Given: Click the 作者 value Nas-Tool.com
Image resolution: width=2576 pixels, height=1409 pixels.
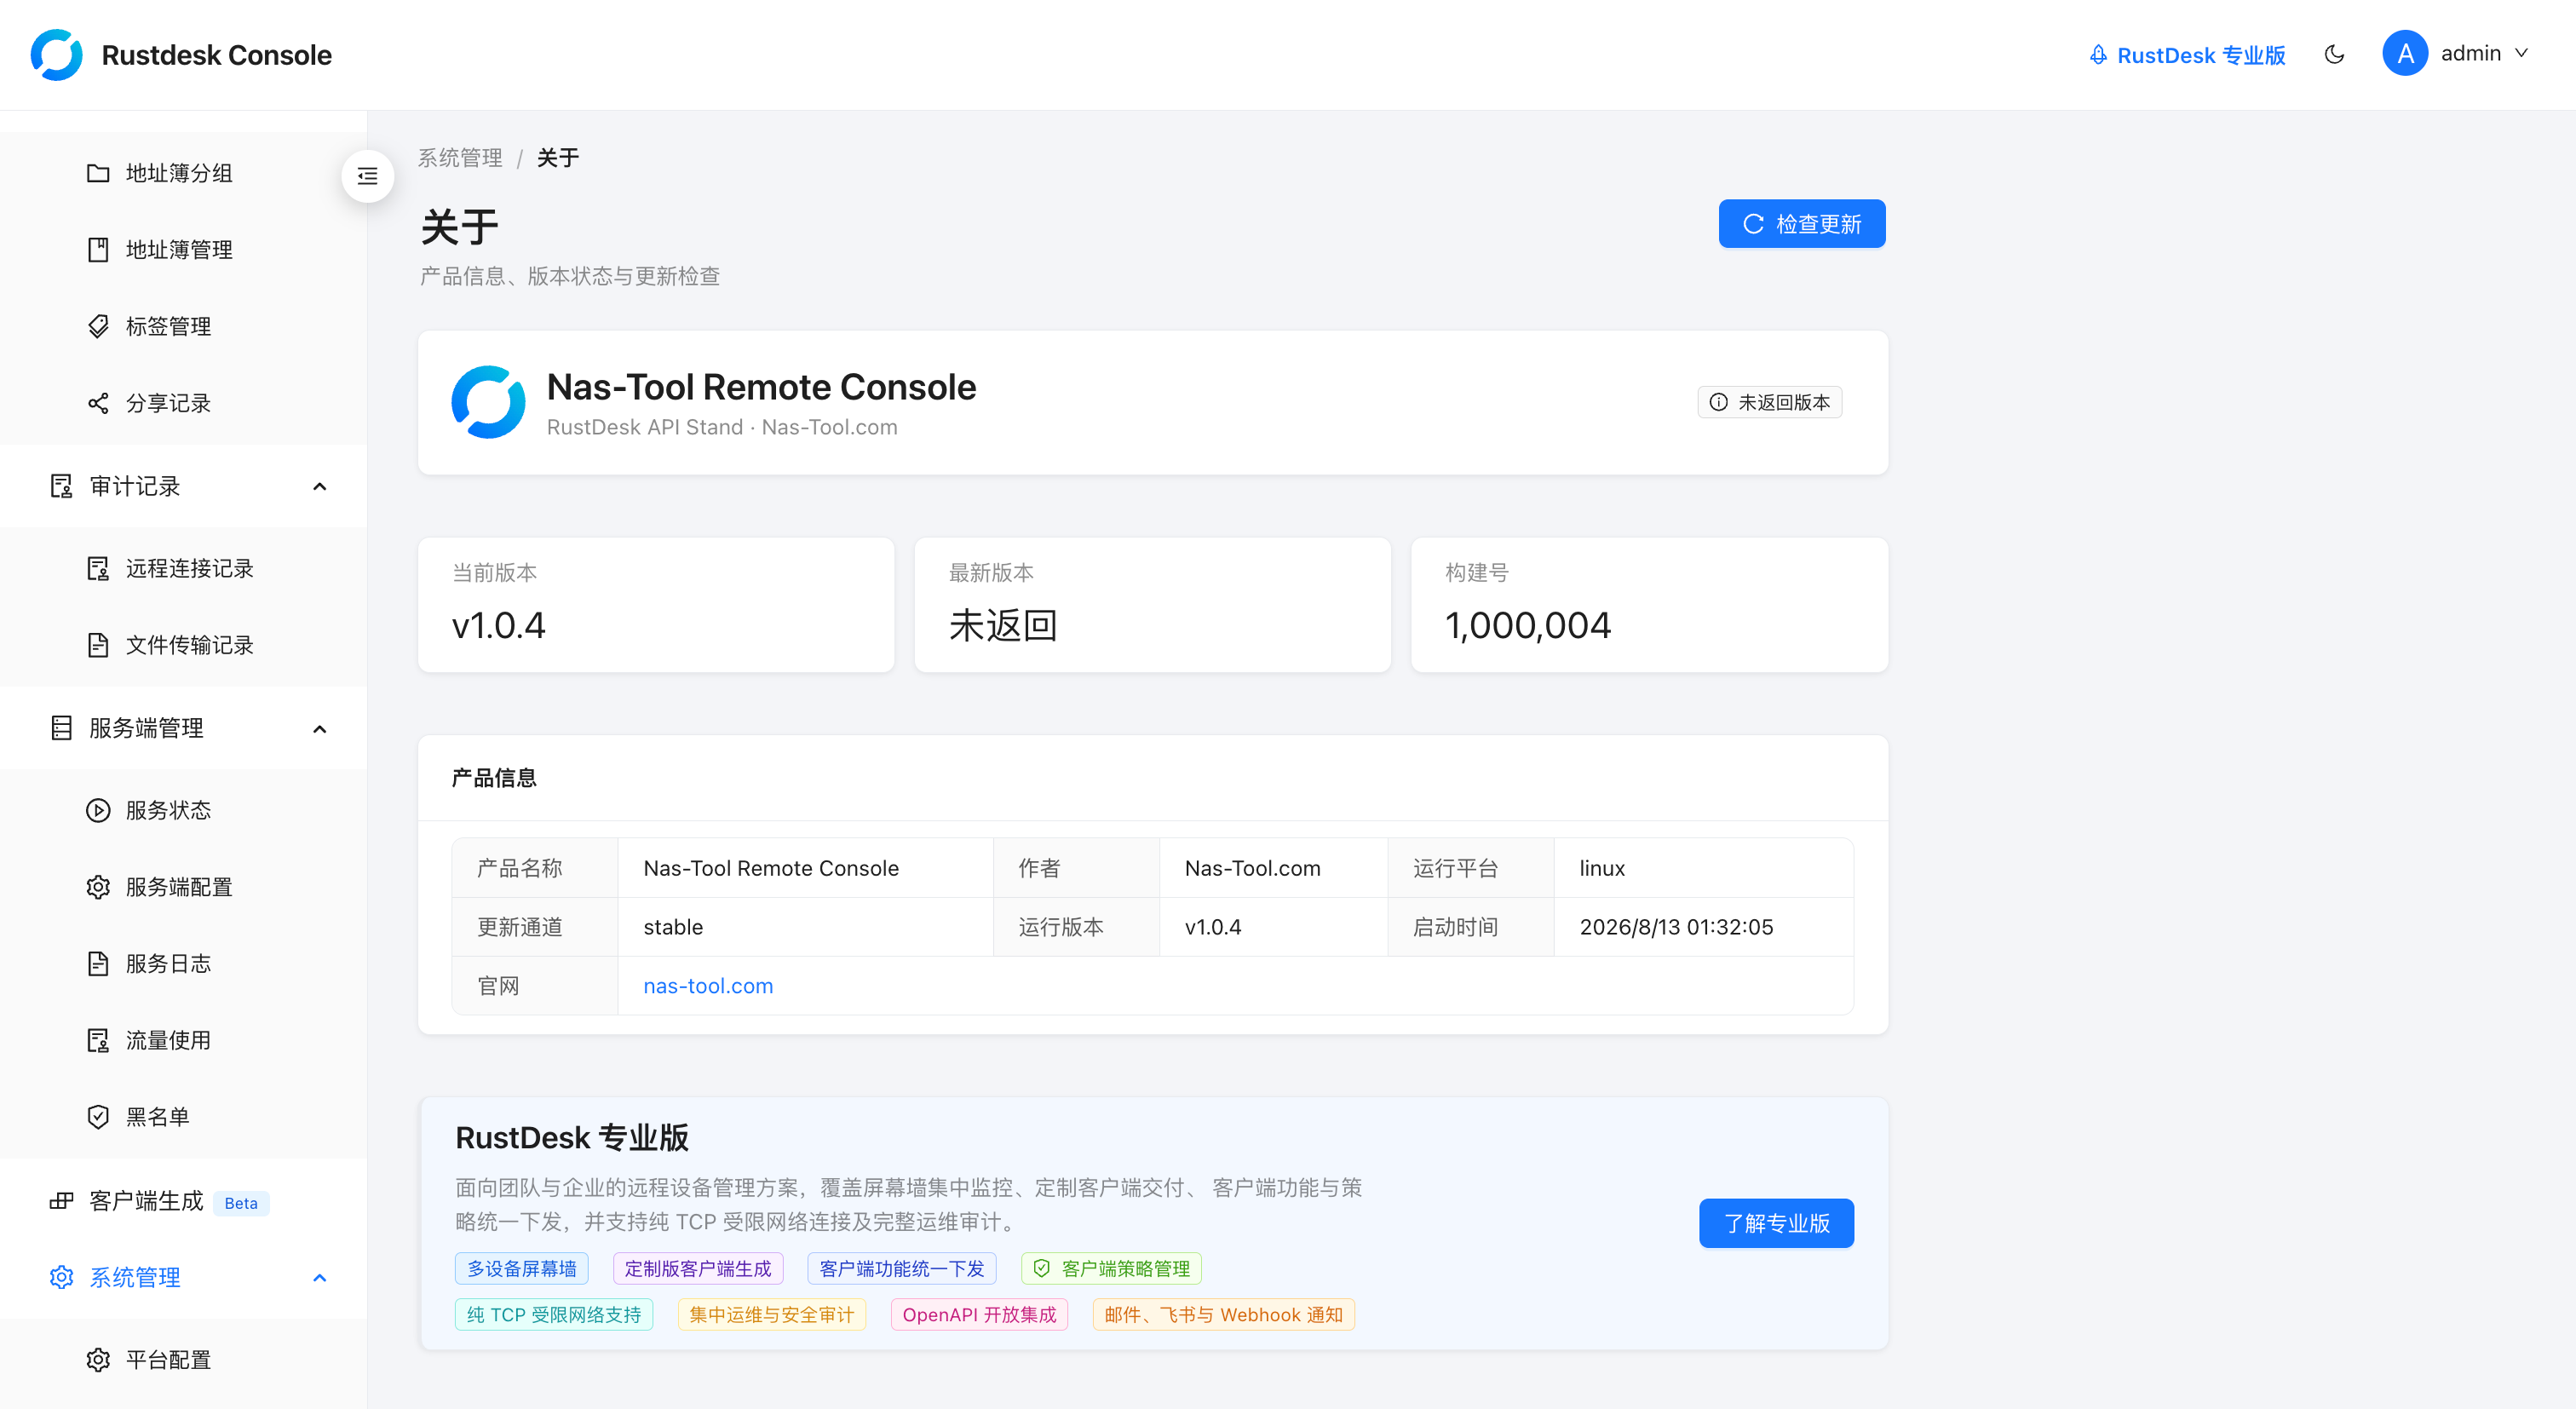Looking at the screenshot, I should click(x=1252, y=868).
